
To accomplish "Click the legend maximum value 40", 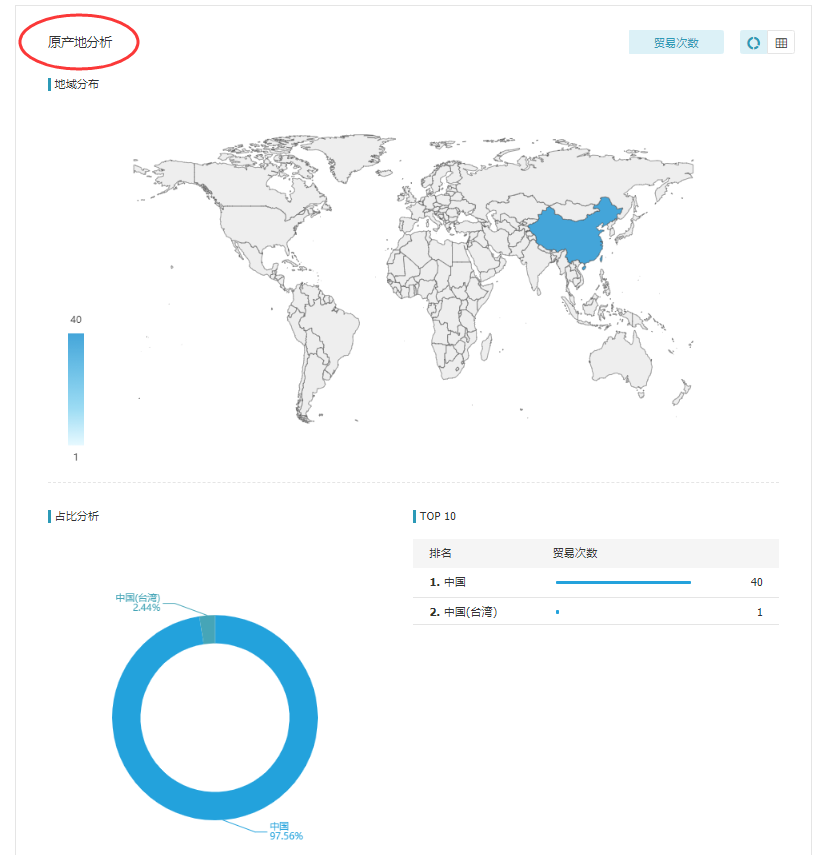I will click(76, 319).
